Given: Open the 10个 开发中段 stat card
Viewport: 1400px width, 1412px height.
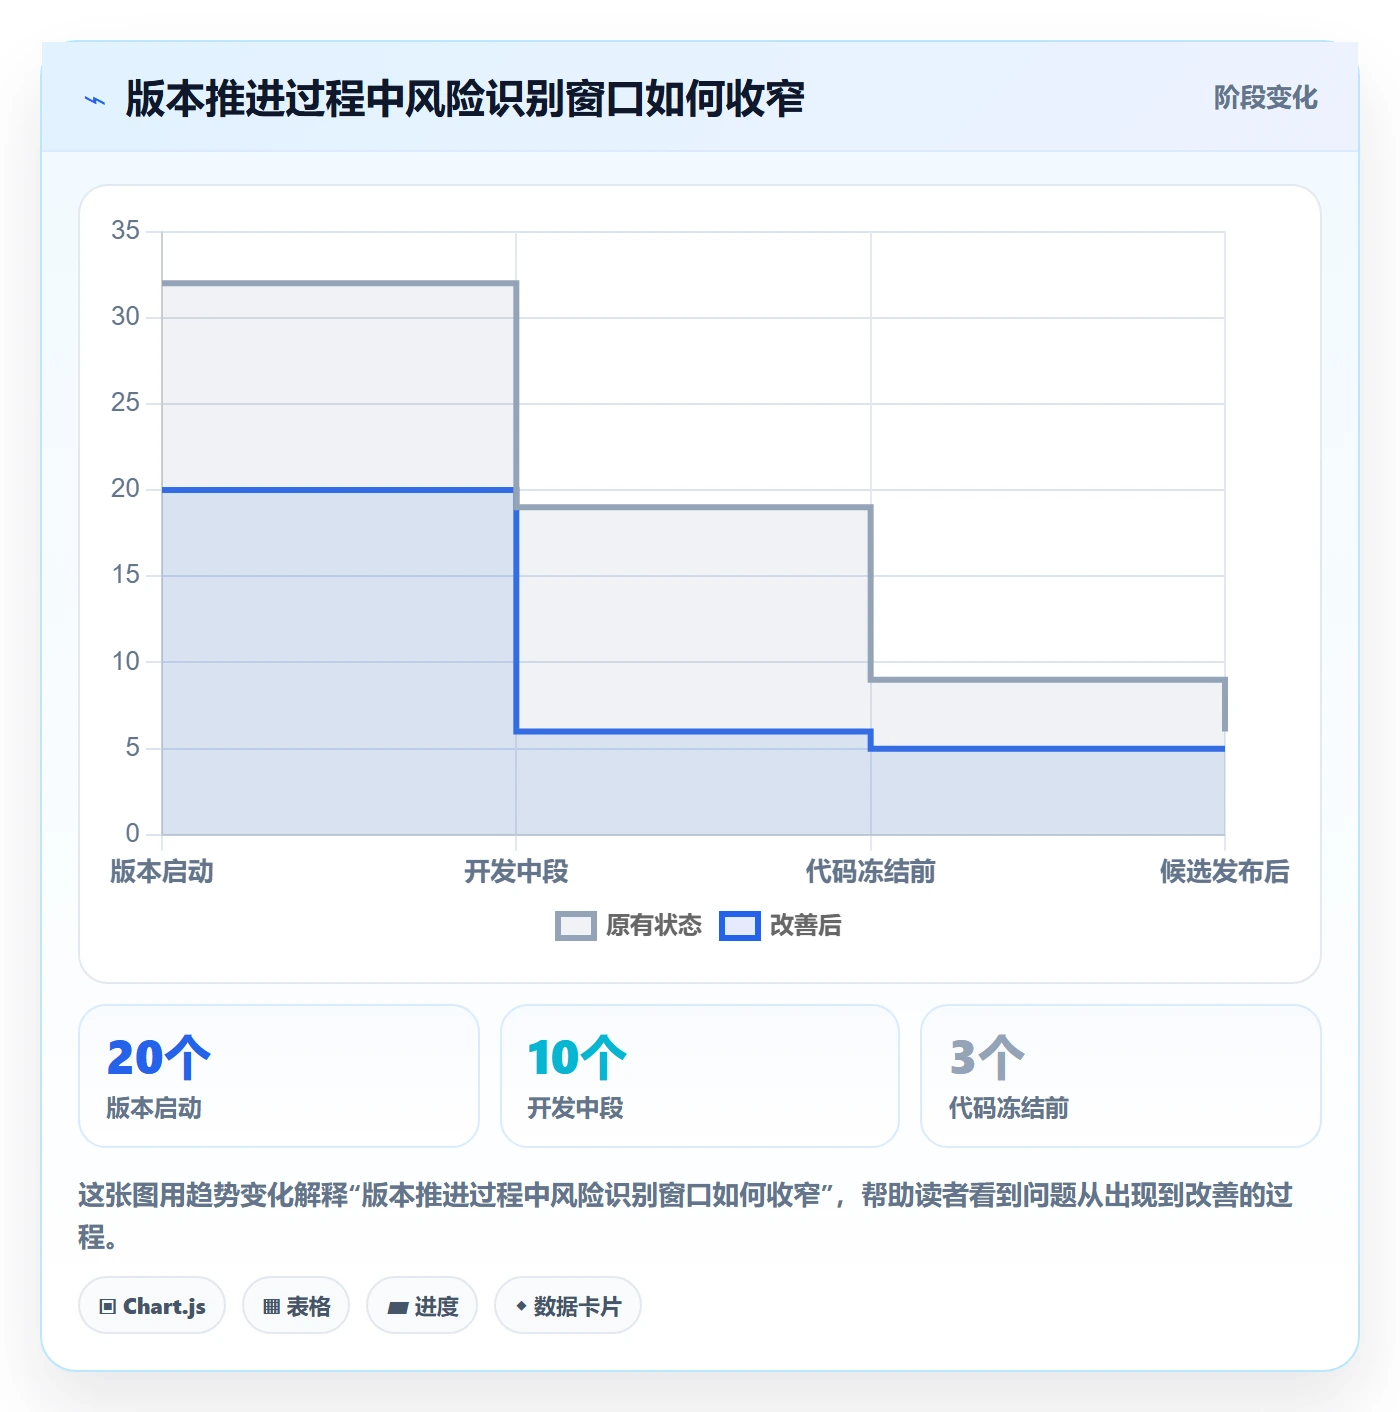Looking at the screenshot, I should [x=700, y=1076].
